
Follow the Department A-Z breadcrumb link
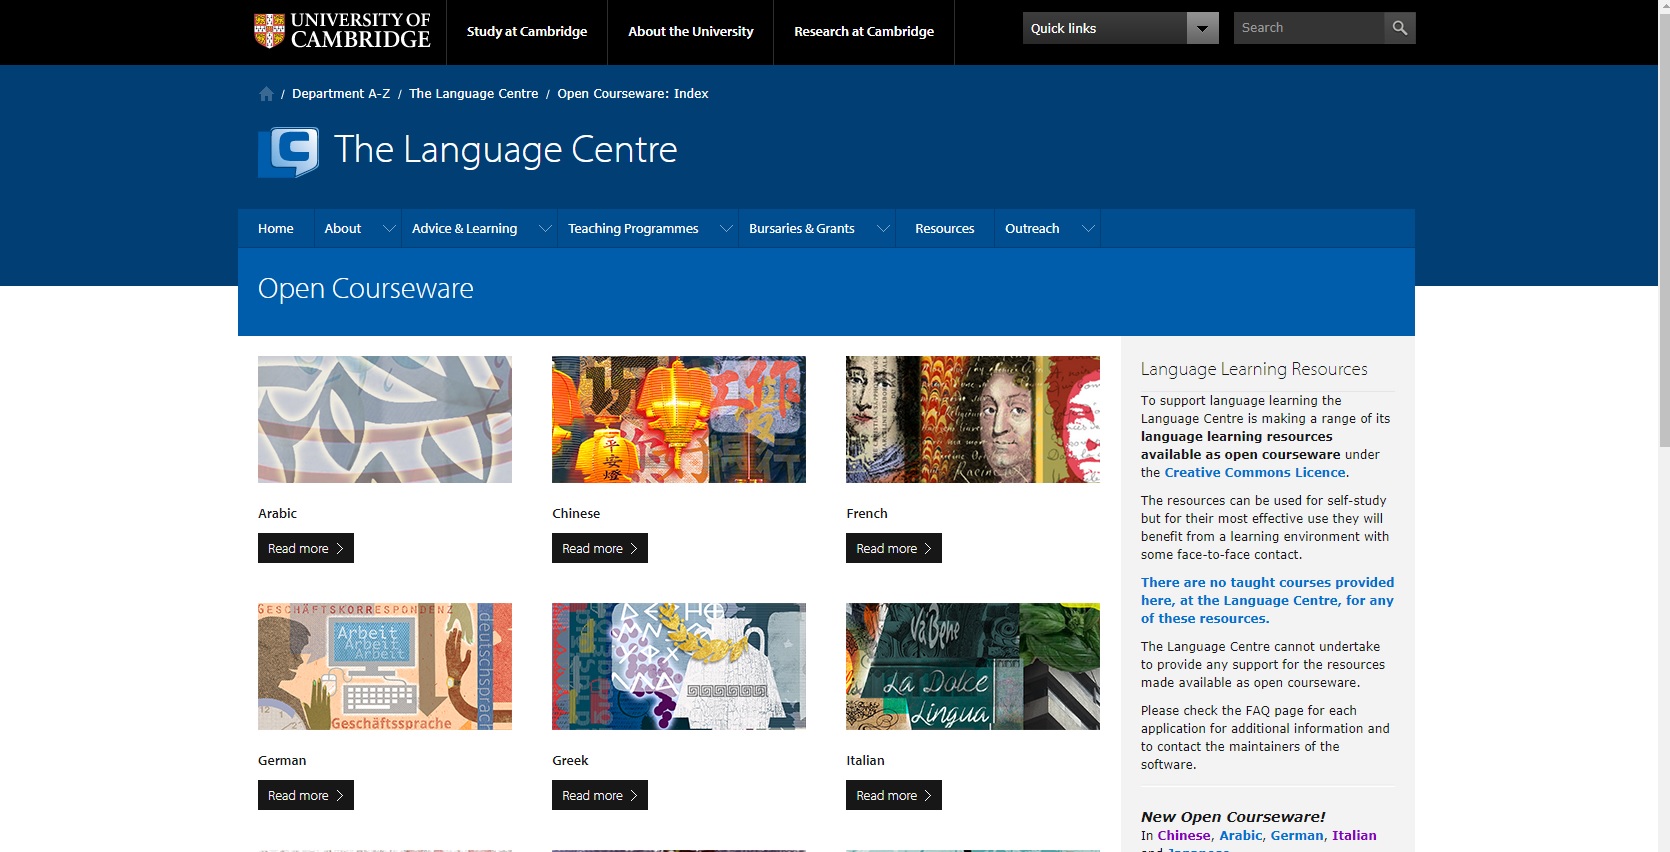tap(341, 94)
